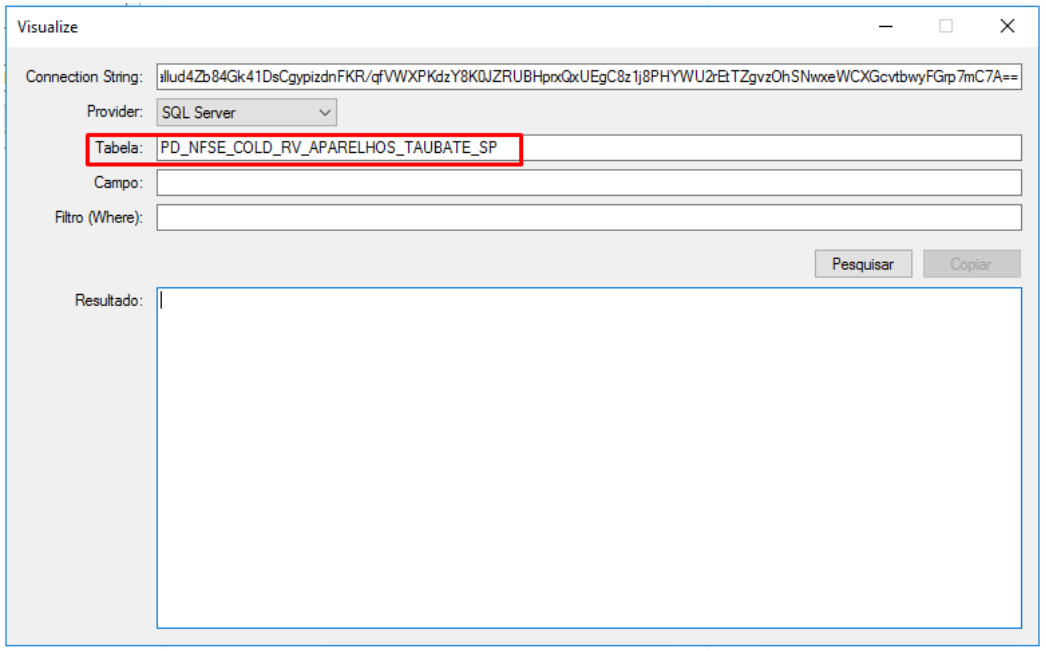Screen dimensions: 1046x651
Task: Click the "Resultado:" label
Action: click(x=109, y=300)
